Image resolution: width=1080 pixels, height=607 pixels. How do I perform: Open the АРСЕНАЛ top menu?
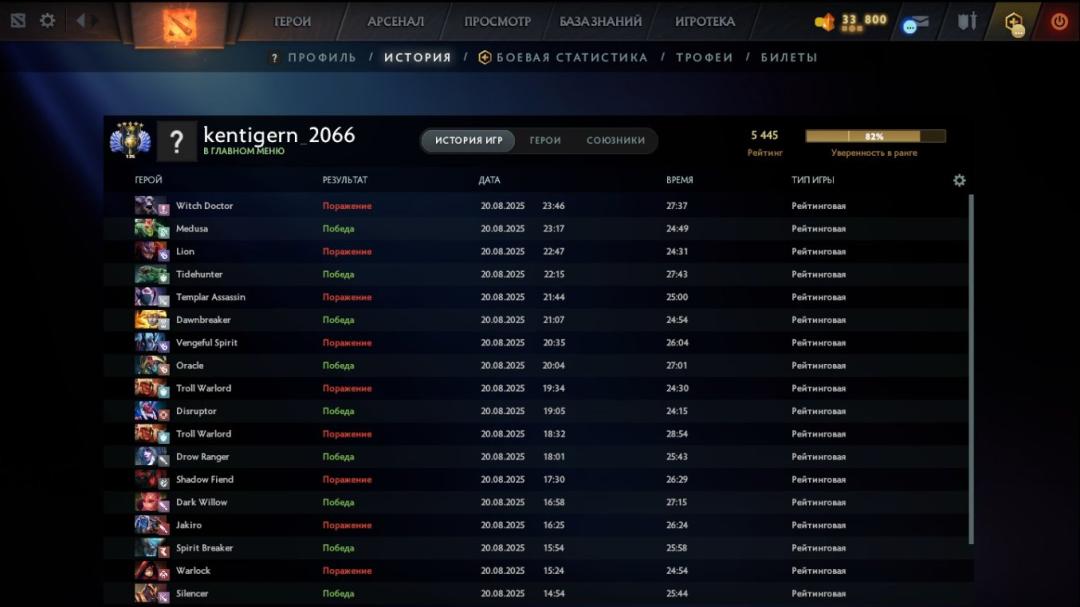click(x=395, y=21)
